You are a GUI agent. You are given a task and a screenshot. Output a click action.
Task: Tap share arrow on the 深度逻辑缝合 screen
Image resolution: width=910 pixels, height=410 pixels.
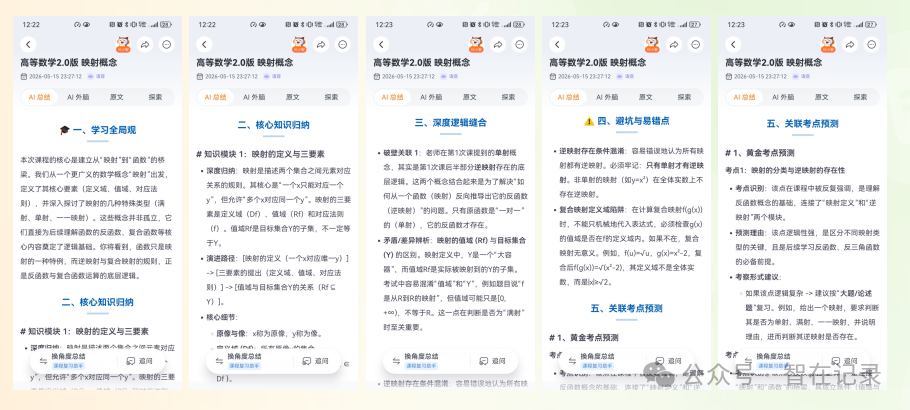pyautogui.click(x=498, y=44)
